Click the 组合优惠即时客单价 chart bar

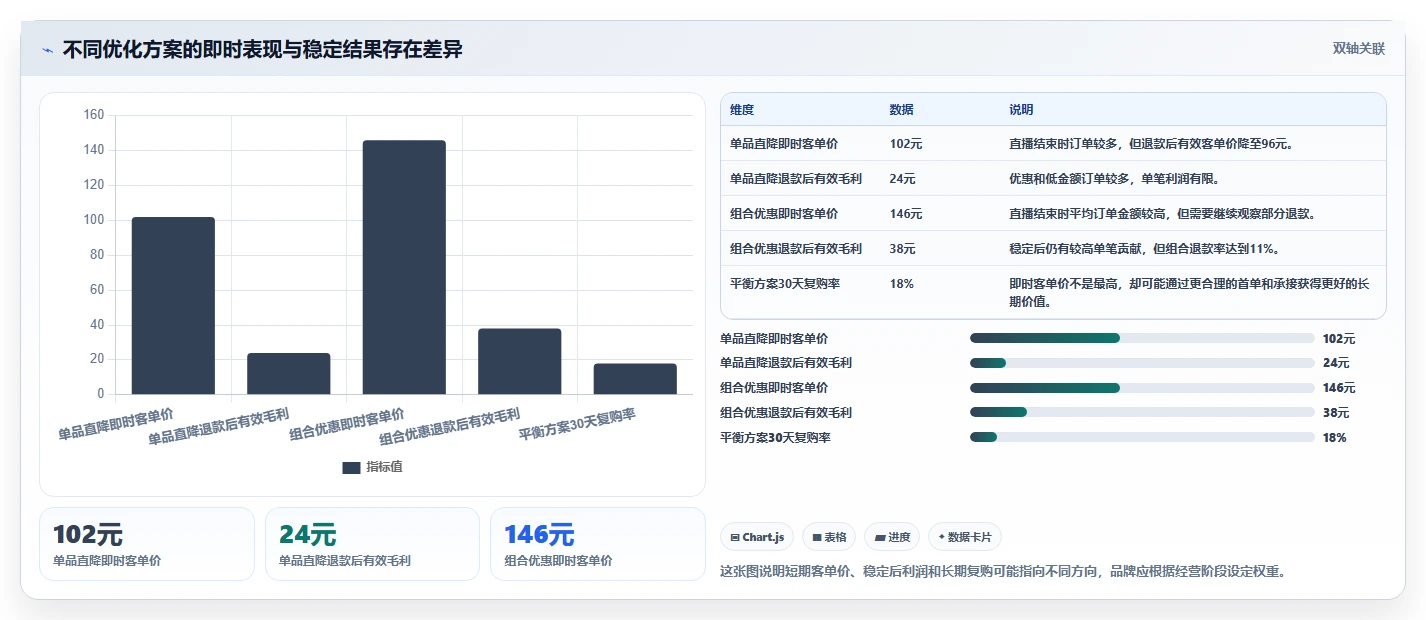point(404,267)
